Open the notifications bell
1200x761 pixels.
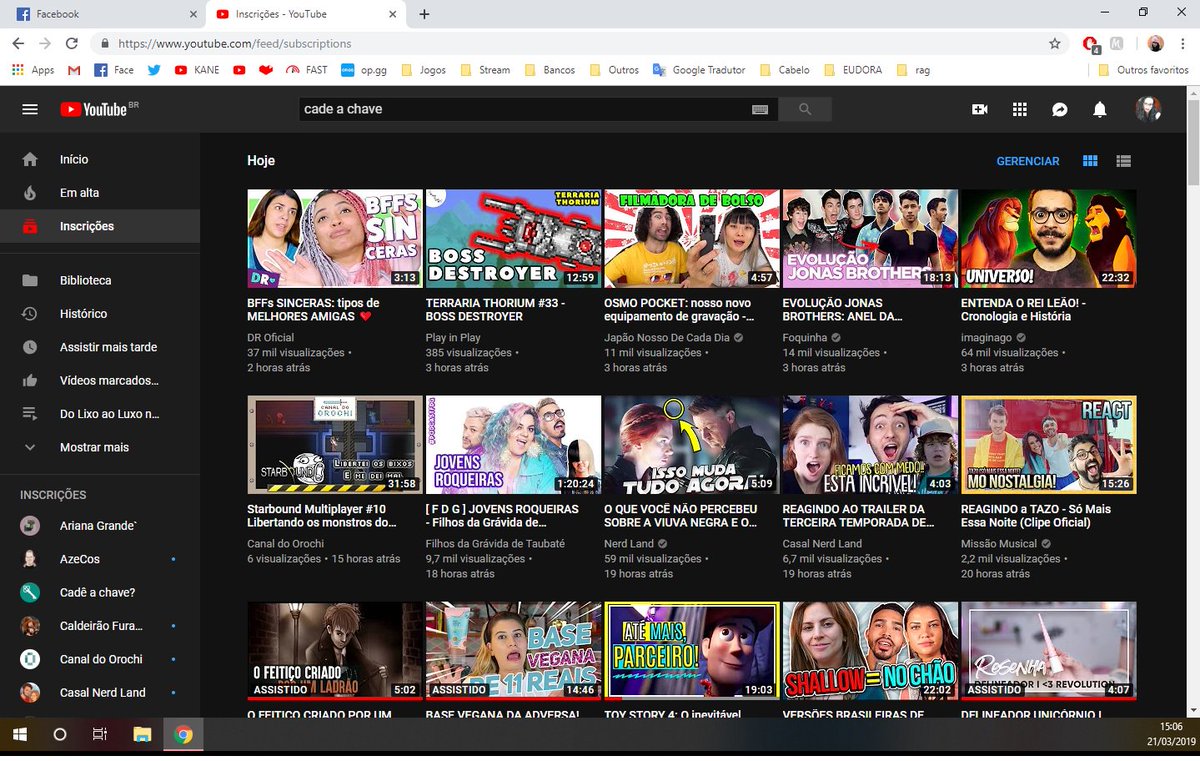click(1100, 109)
